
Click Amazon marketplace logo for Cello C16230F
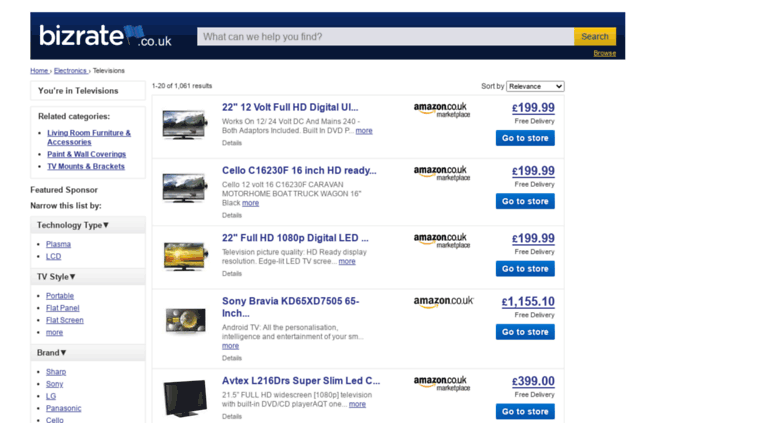click(x=442, y=173)
